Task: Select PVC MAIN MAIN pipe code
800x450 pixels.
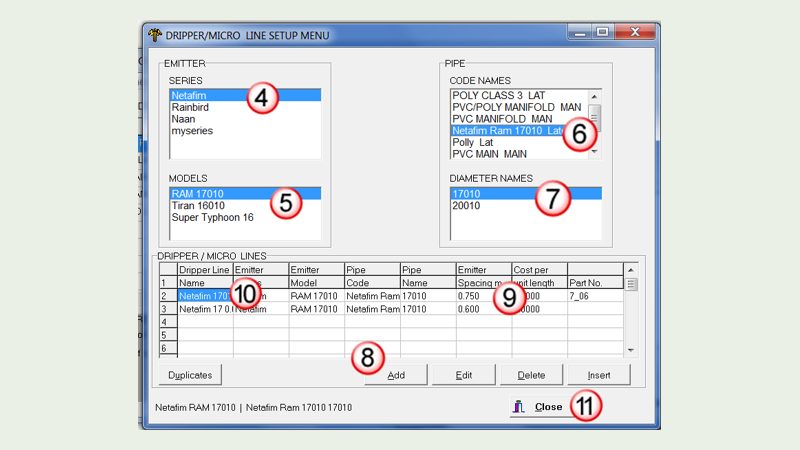Action: click(x=519, y=154)
